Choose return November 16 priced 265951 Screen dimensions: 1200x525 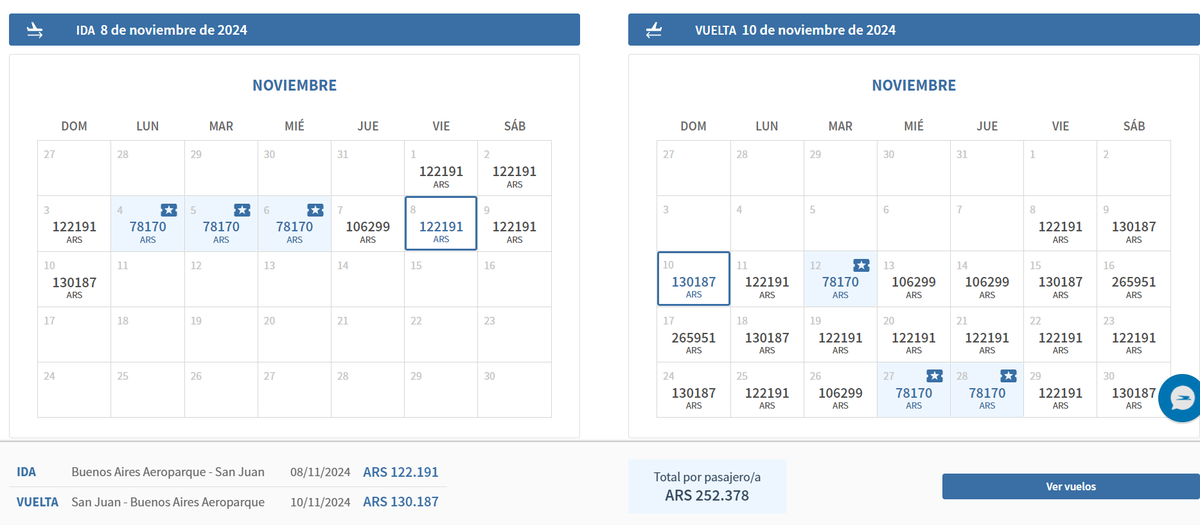click(x=1134, y=282)
